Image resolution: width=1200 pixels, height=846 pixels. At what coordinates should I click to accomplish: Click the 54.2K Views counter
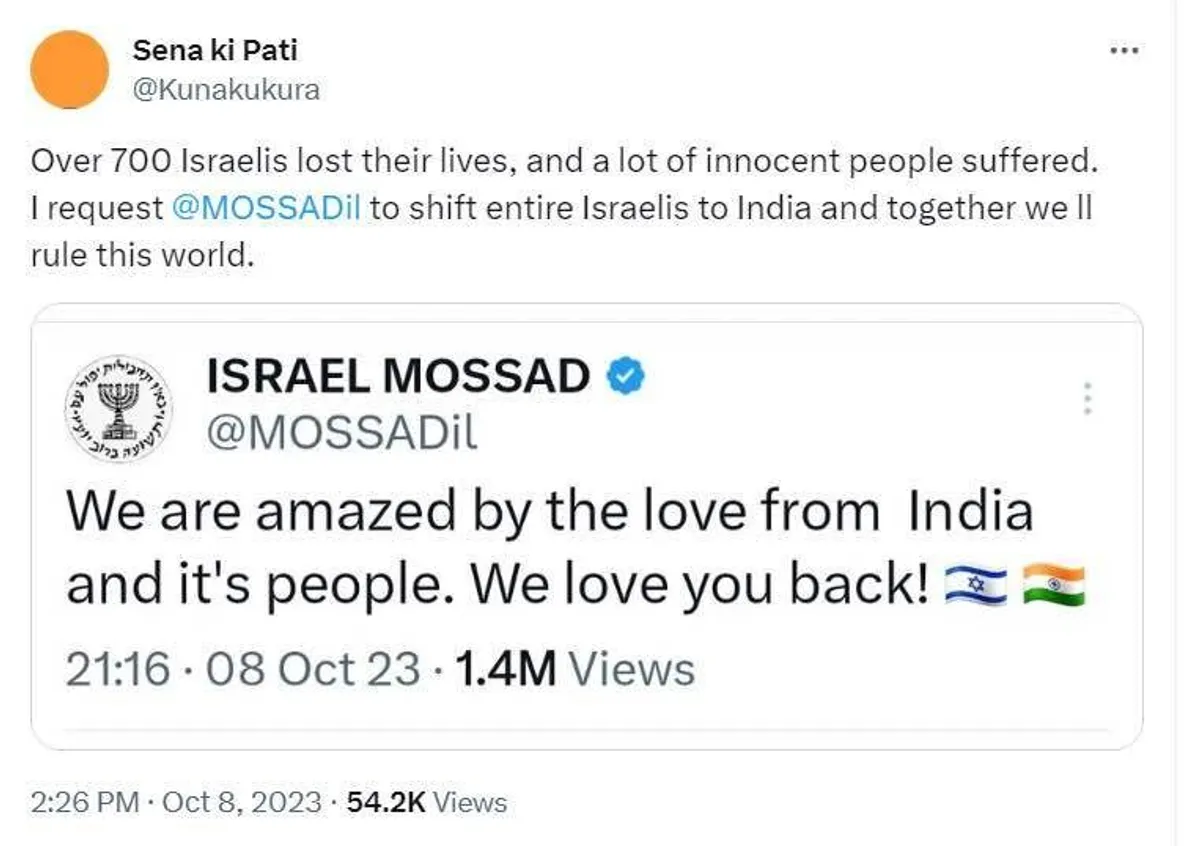tap(426, 802)
